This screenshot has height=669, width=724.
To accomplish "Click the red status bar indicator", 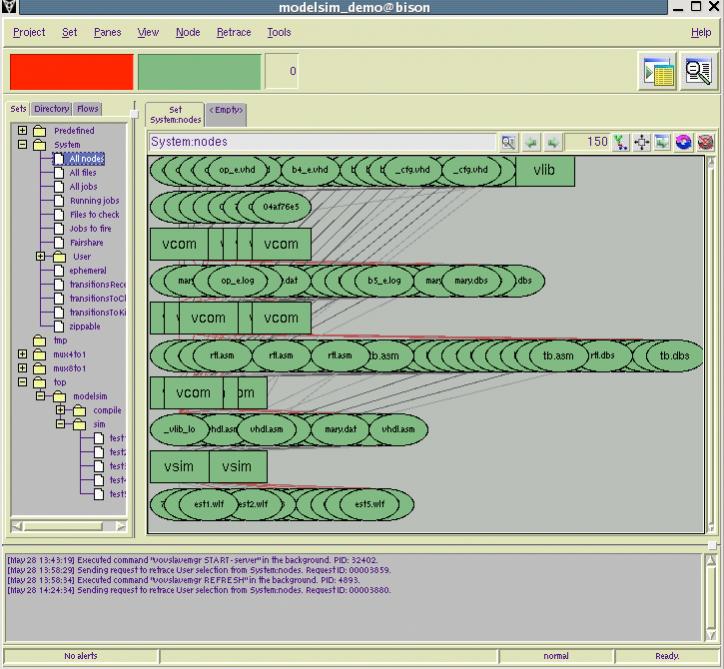I will (72, 72).
